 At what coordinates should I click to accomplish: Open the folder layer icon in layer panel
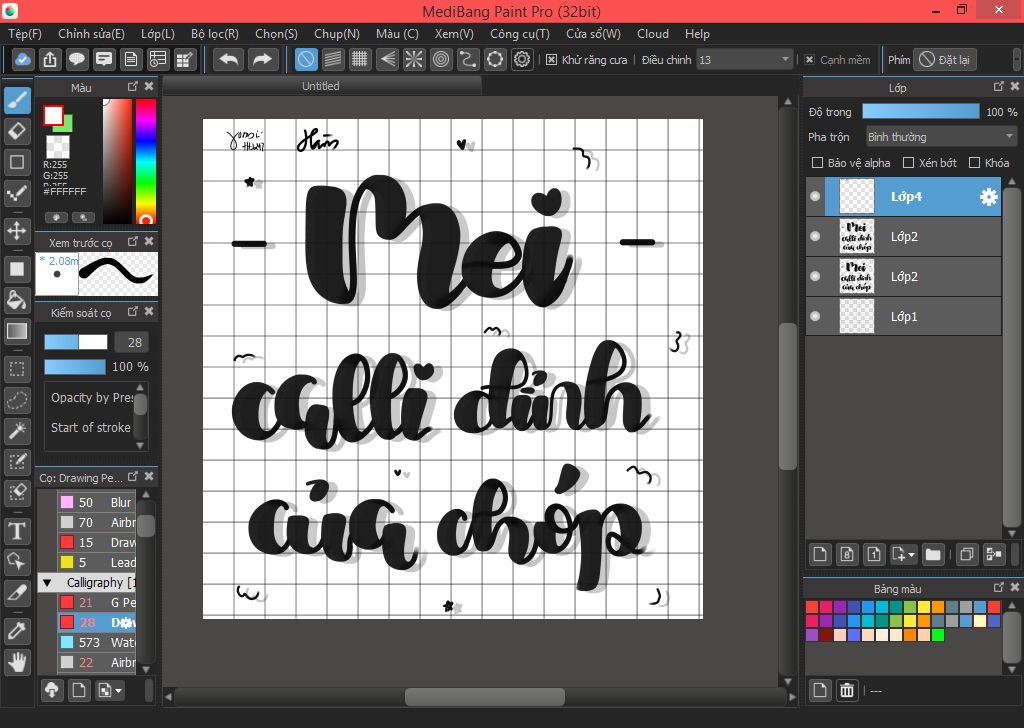click(933, 555)
